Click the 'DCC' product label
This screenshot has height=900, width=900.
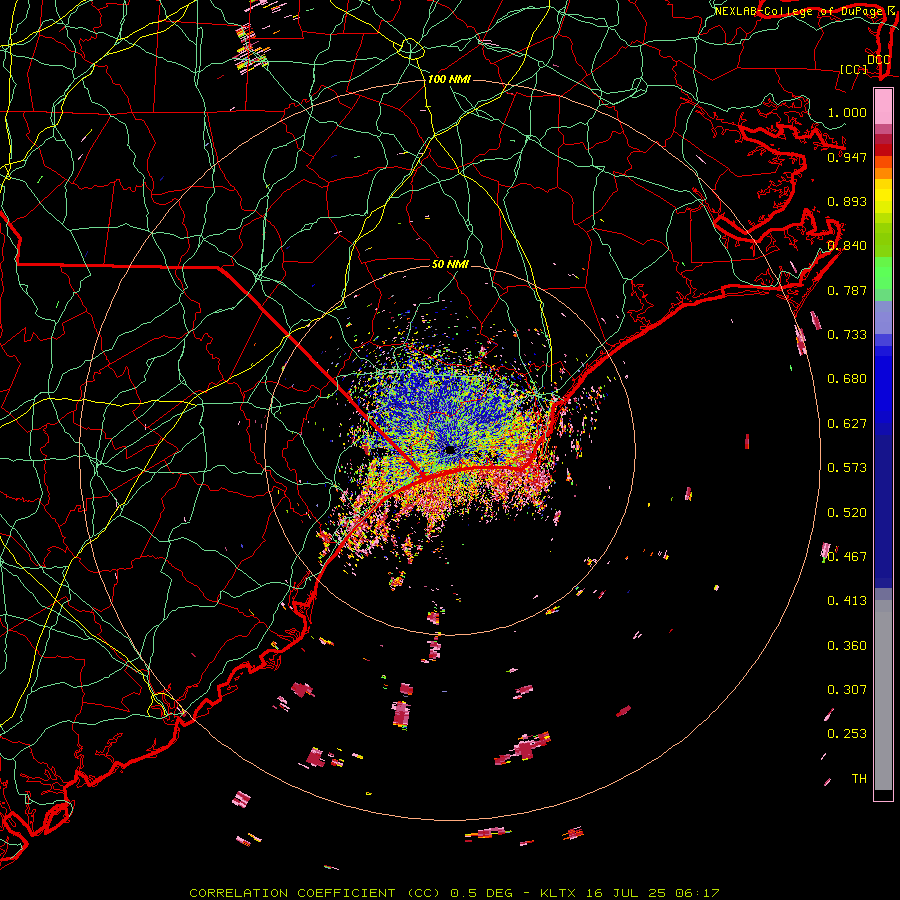(x=878, y=59)
